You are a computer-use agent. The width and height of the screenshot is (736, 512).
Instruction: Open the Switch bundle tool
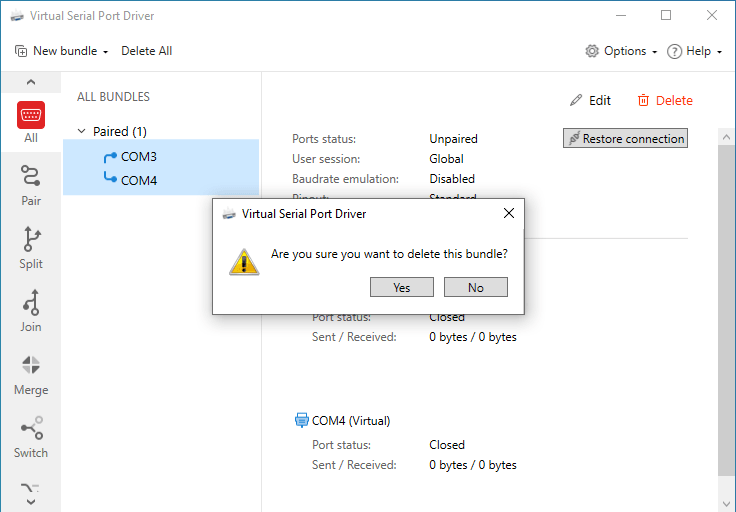coord(31,437)
